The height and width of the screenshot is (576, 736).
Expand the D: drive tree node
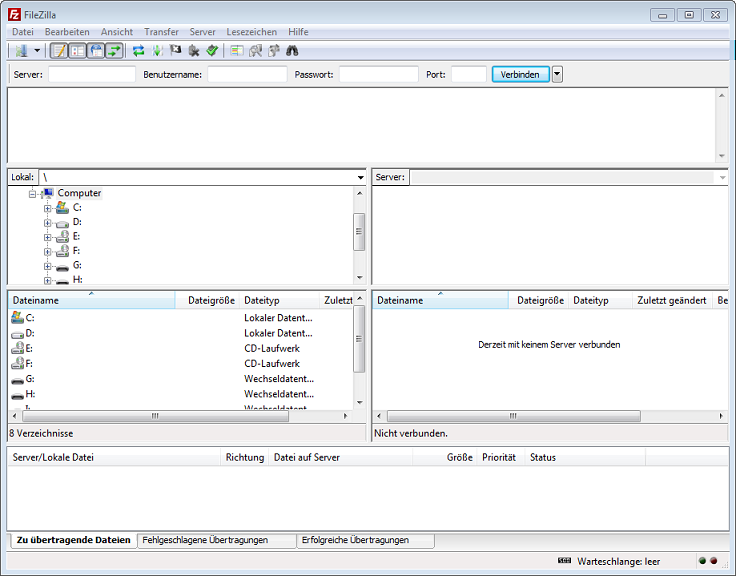click(47, 223)
